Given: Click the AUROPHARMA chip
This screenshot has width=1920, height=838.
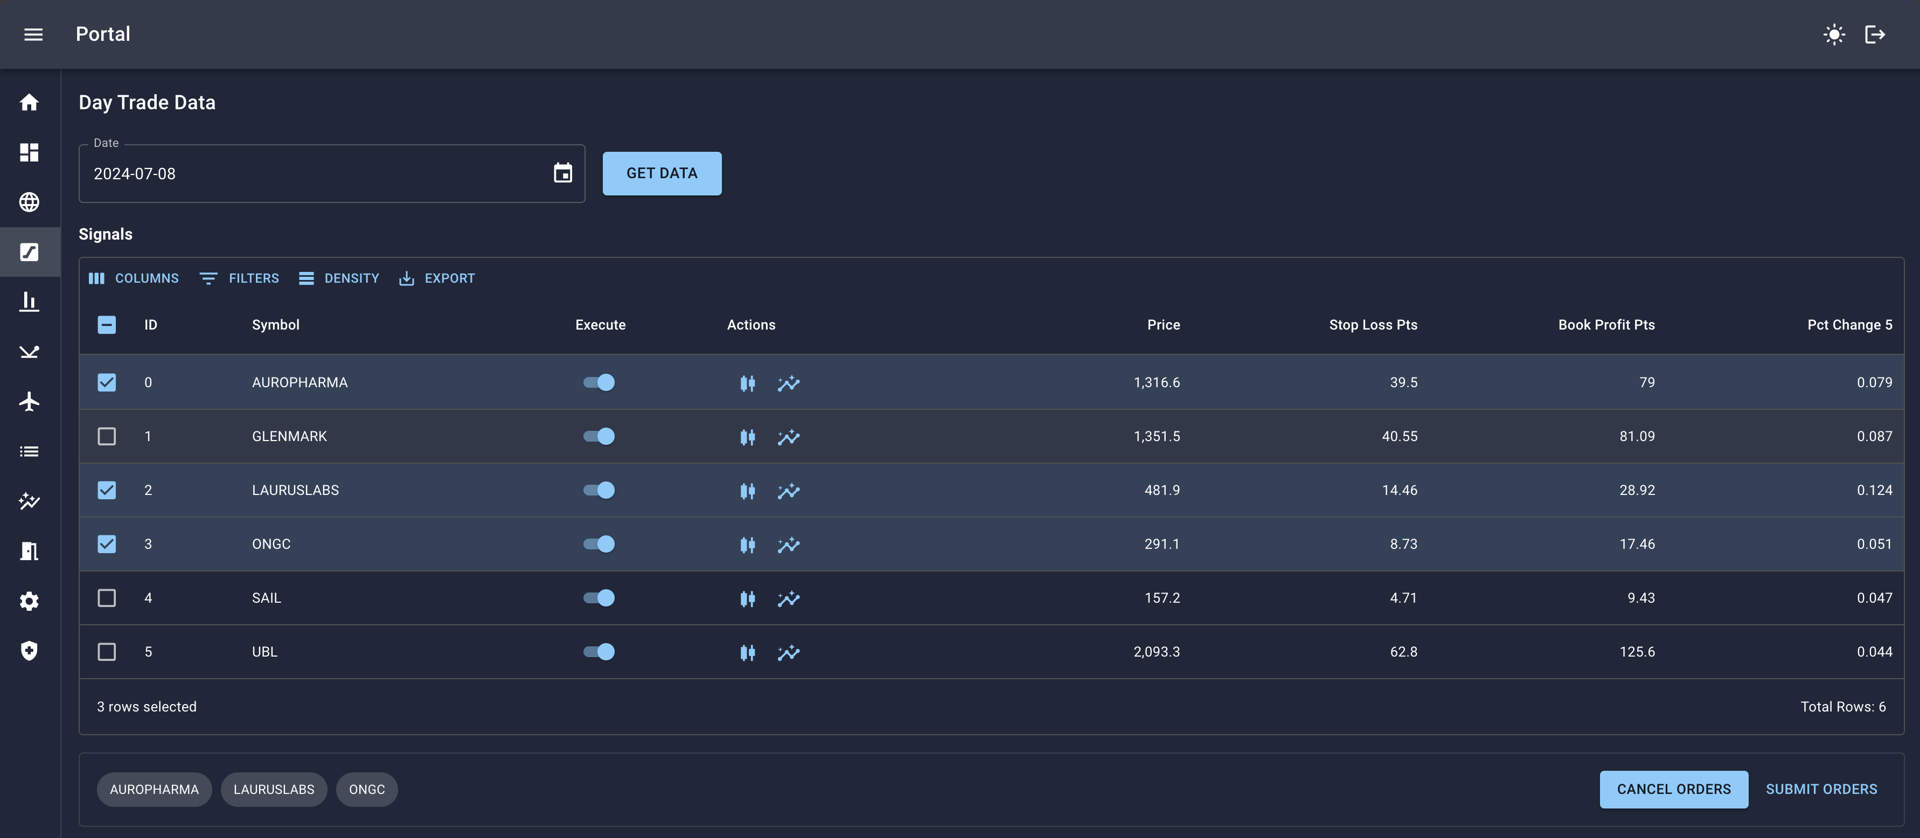Looking at the screenshot, I should (154, 789).
